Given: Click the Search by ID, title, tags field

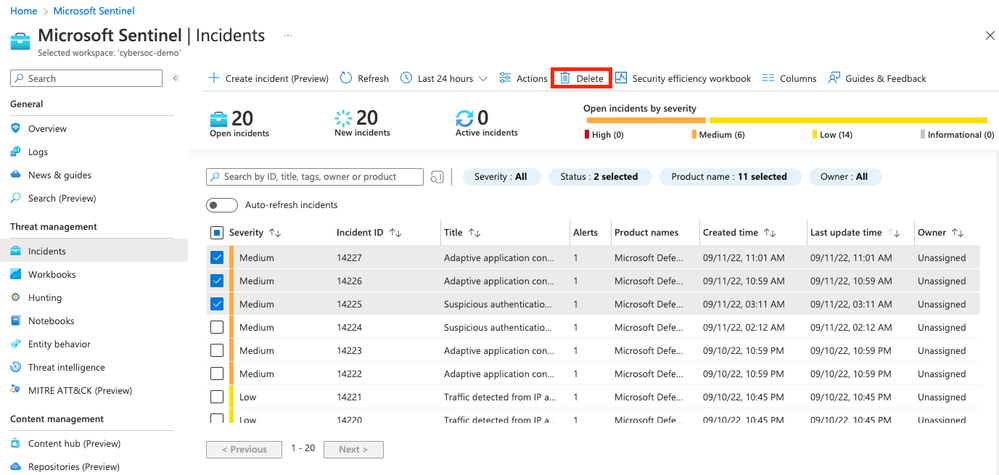Looking at the screenshot, I should tap(315, 177).
